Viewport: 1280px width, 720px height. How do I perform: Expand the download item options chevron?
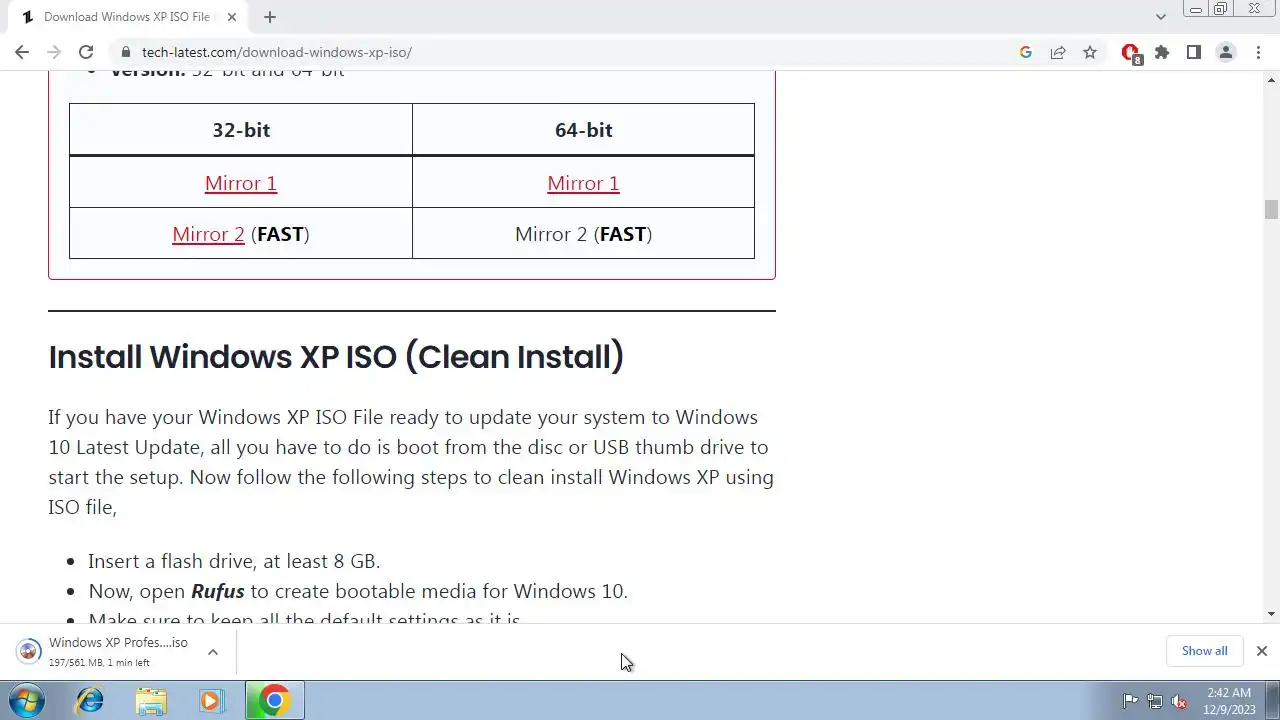click(x=213, y=652)
